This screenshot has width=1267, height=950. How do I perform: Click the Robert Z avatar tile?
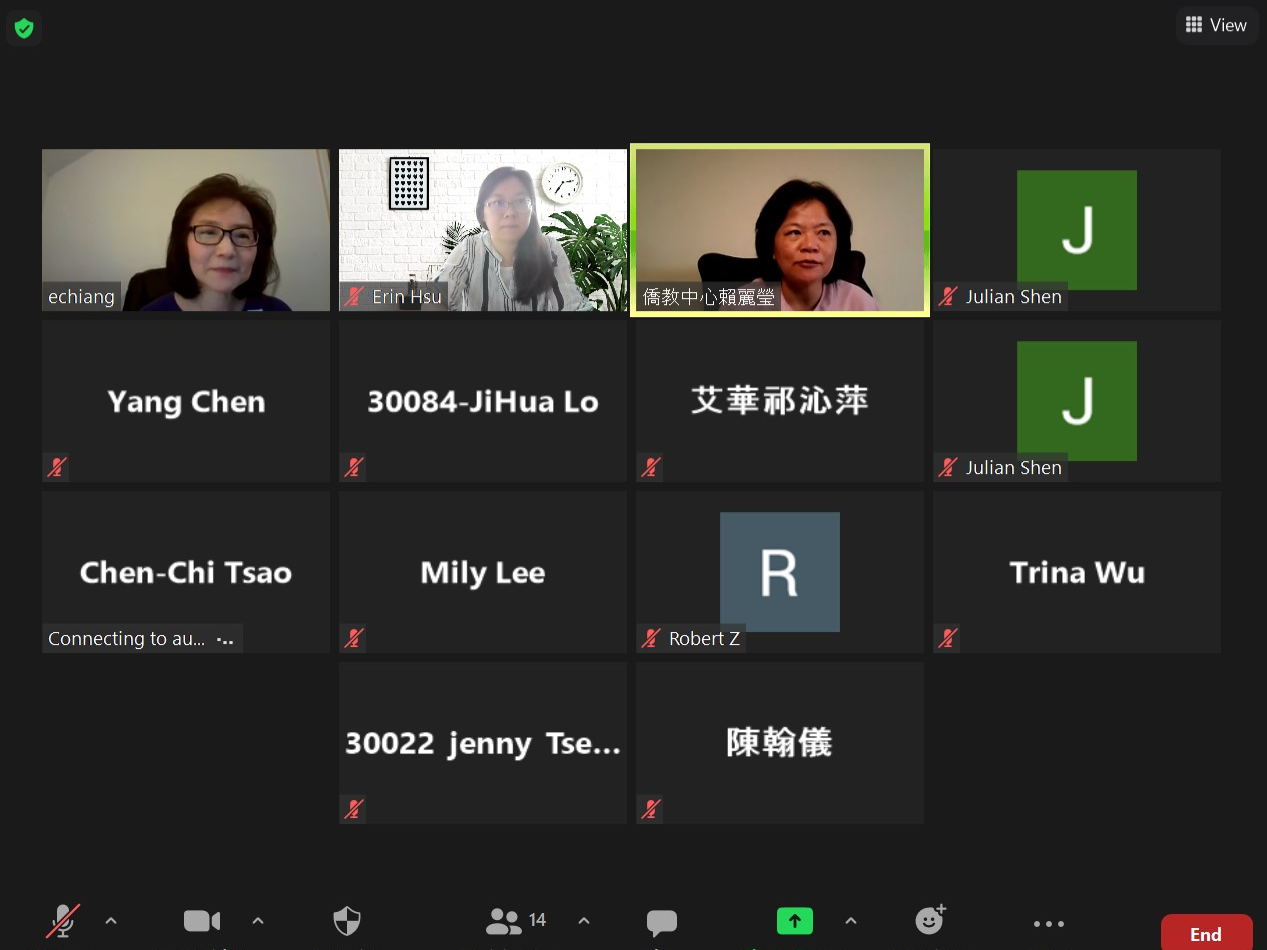[780, 572]
